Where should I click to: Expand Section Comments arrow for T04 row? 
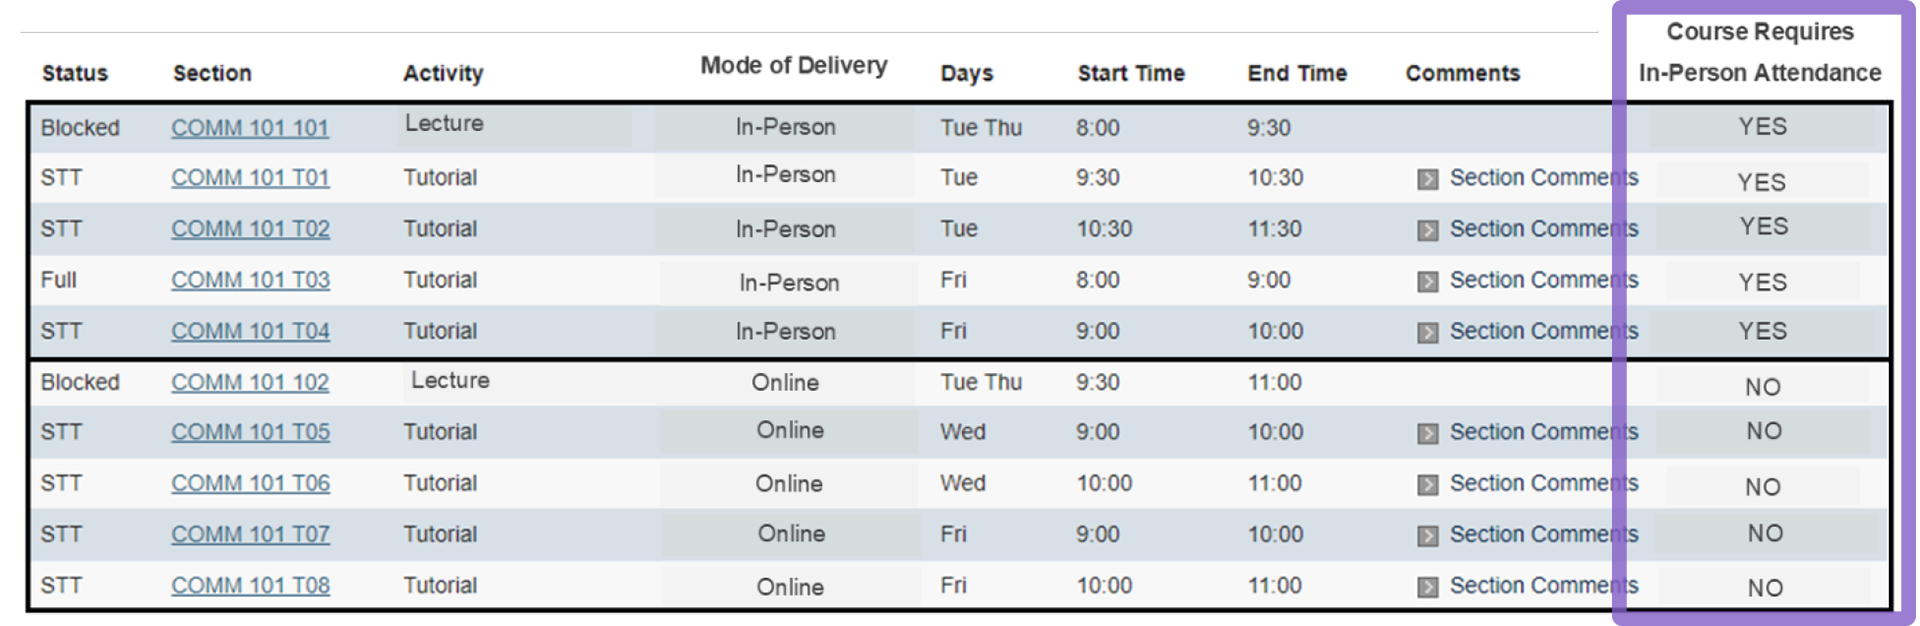click(x=1427, y=332)
